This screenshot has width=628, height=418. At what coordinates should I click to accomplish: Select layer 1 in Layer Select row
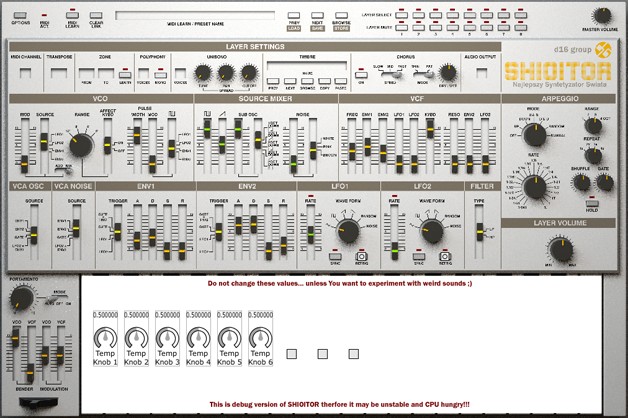click(x=402, y=15)
